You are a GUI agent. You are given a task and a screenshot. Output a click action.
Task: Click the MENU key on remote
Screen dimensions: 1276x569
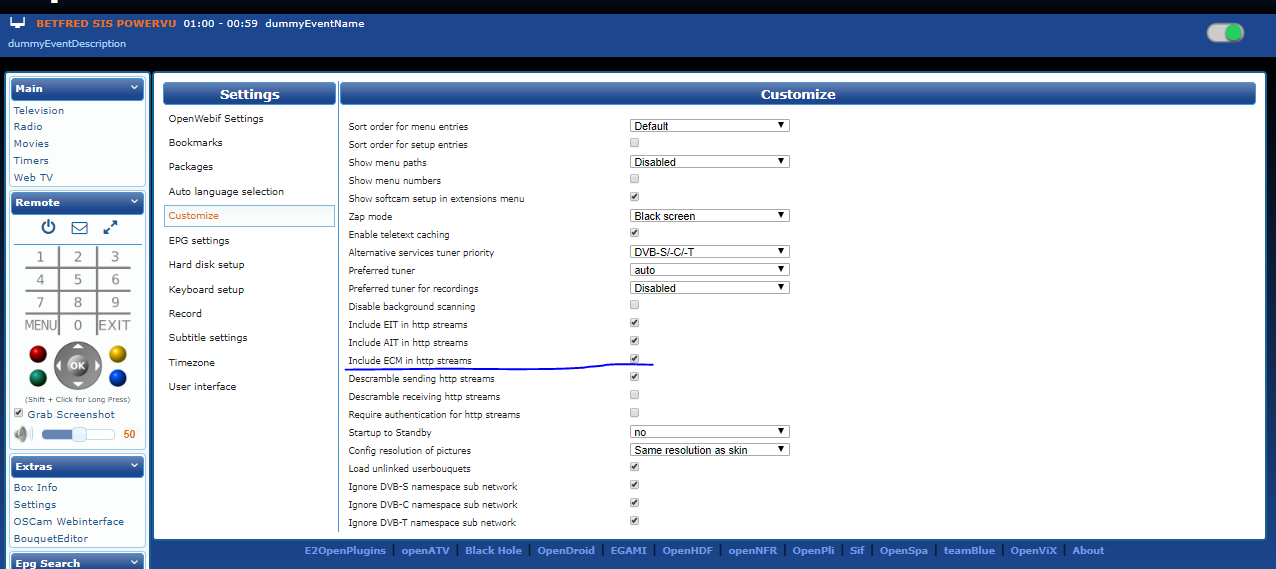[x=40, y=325]
